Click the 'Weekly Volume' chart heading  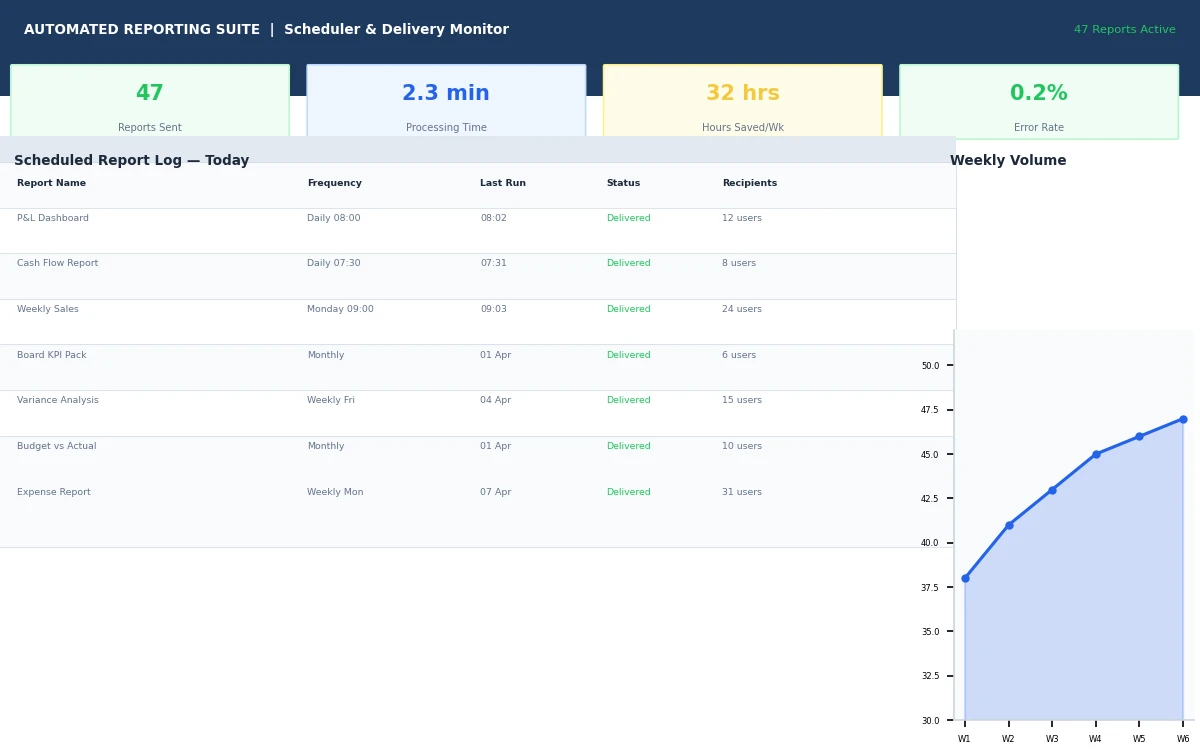tap(1008, 161)
